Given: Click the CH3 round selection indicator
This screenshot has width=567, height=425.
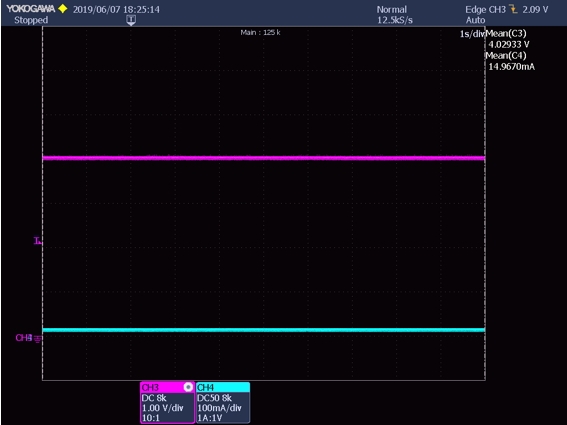Looking at the screenshot, I should 188,387.
